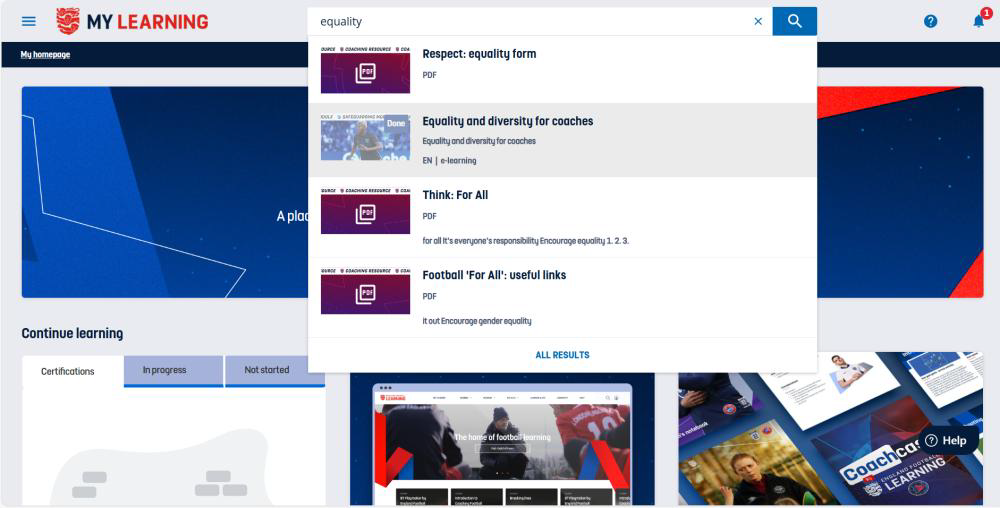Click the home of football learning card image
Viewport: 1000px width, 508px height.
point(502,440)
